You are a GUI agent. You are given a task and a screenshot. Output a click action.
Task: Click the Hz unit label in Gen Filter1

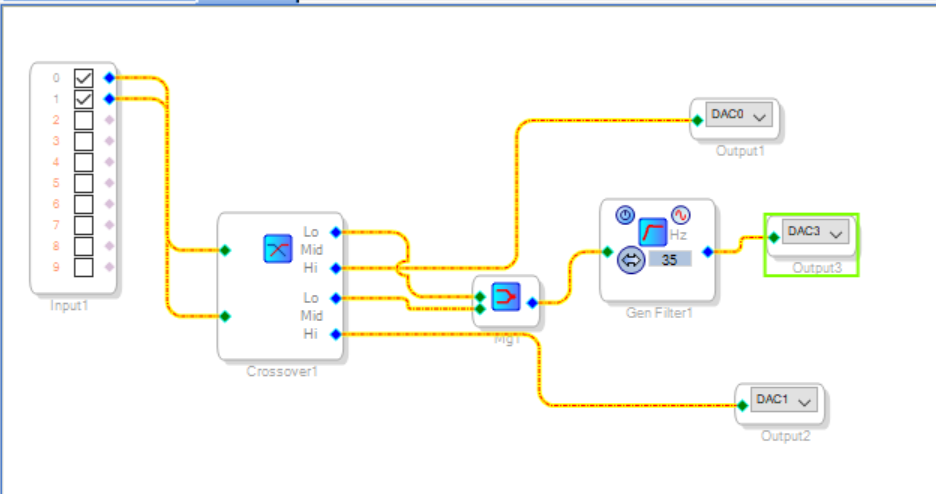[678, 234]
